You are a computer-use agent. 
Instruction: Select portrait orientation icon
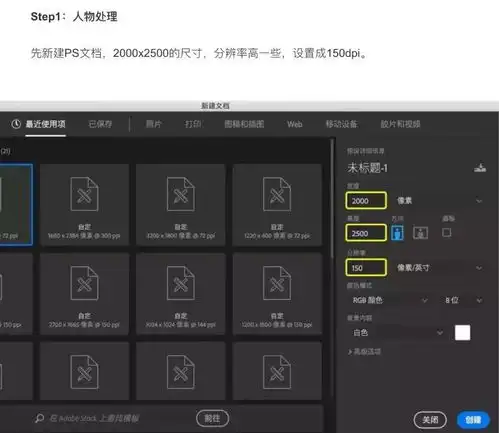tap(397, 233)
